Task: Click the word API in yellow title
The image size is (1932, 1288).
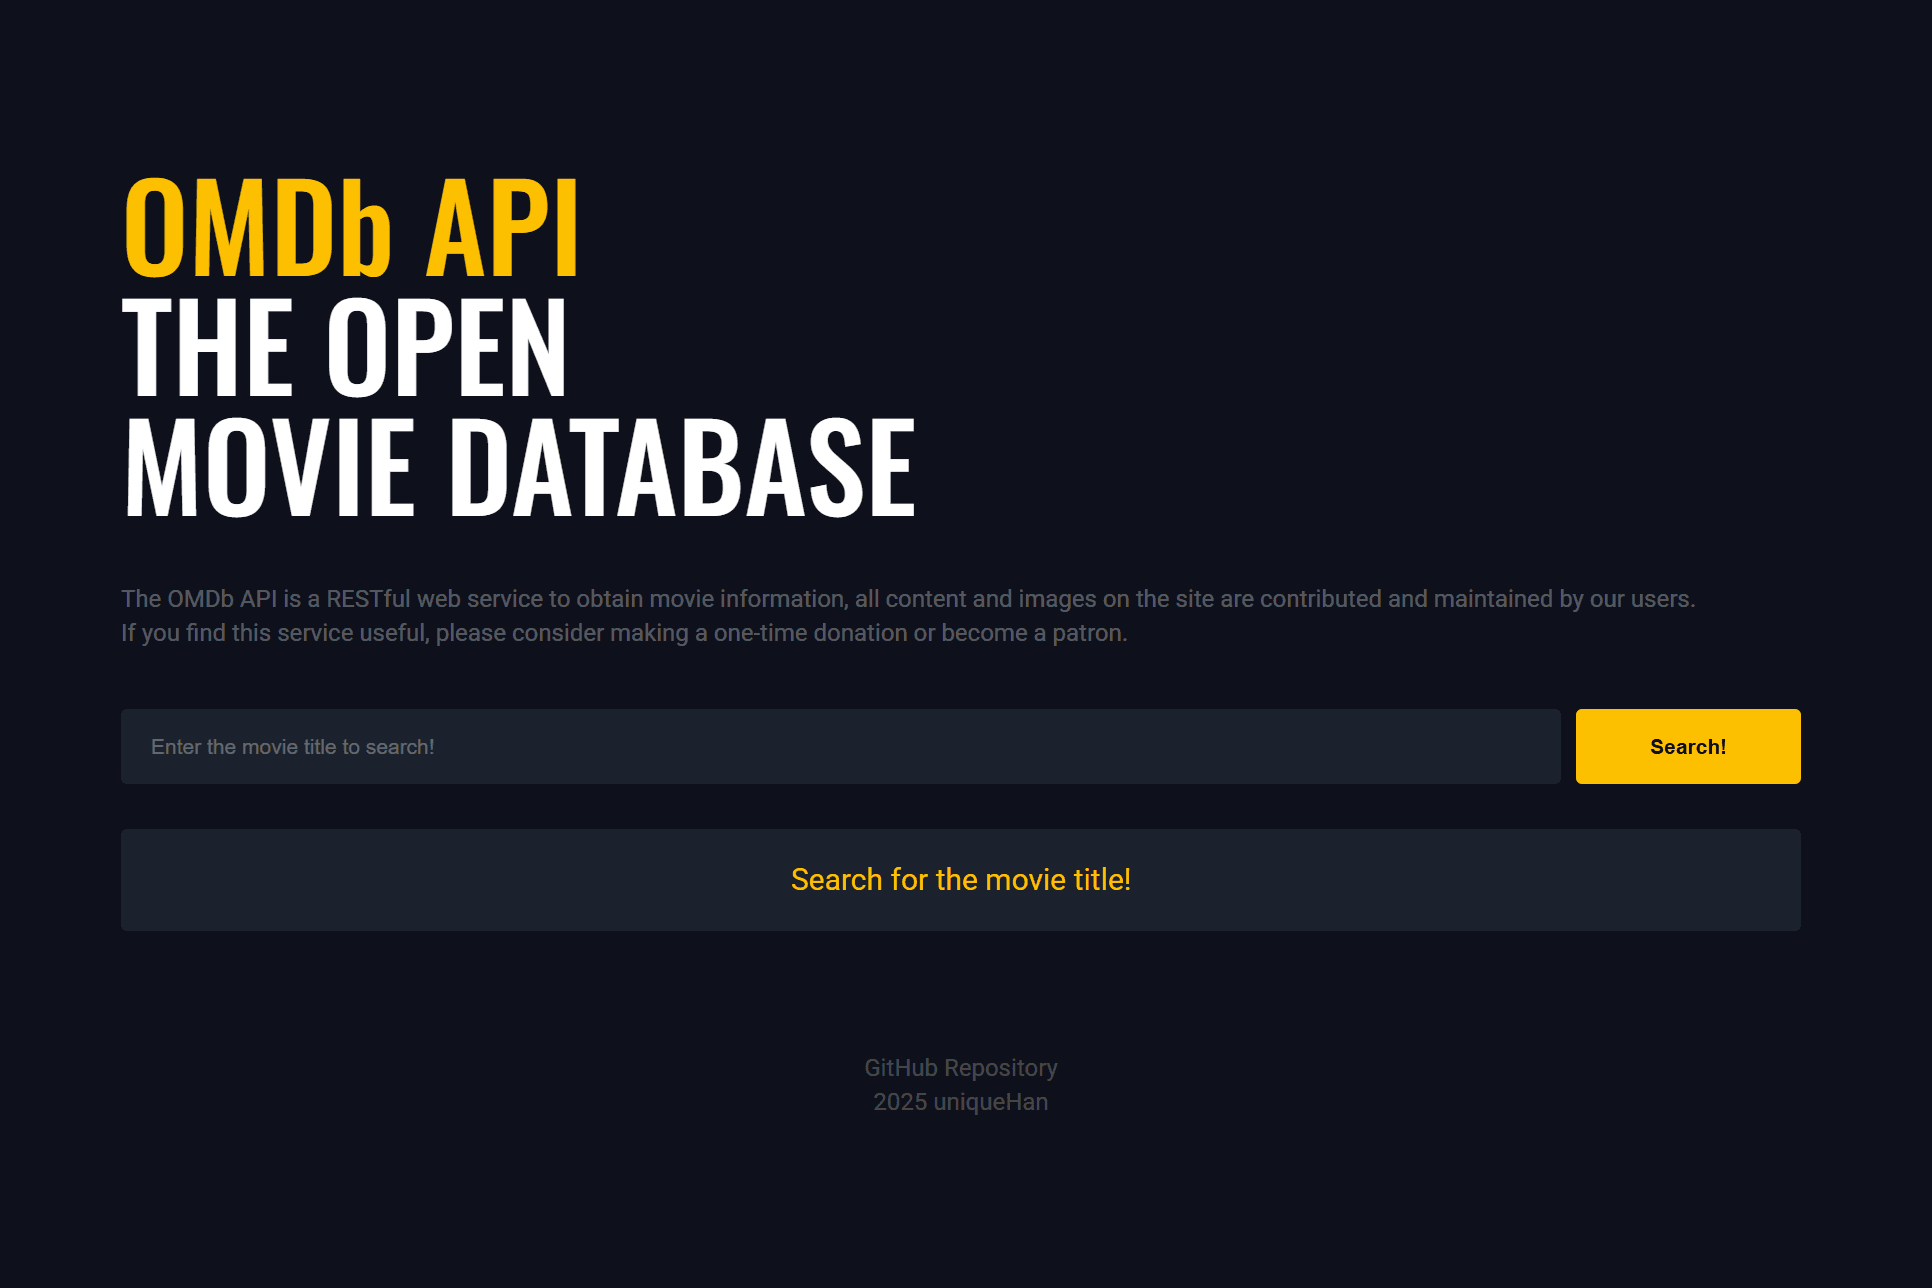Action: click(x=502, y=228)
